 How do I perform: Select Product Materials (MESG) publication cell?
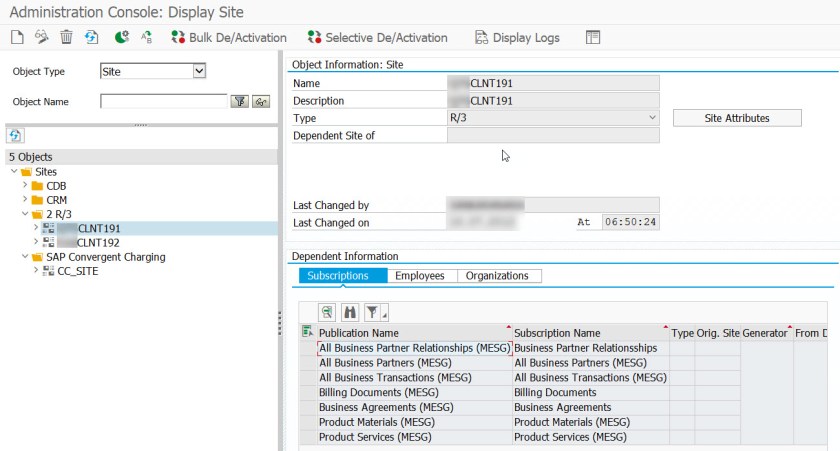pyautogui.click(x=414, y=423)
